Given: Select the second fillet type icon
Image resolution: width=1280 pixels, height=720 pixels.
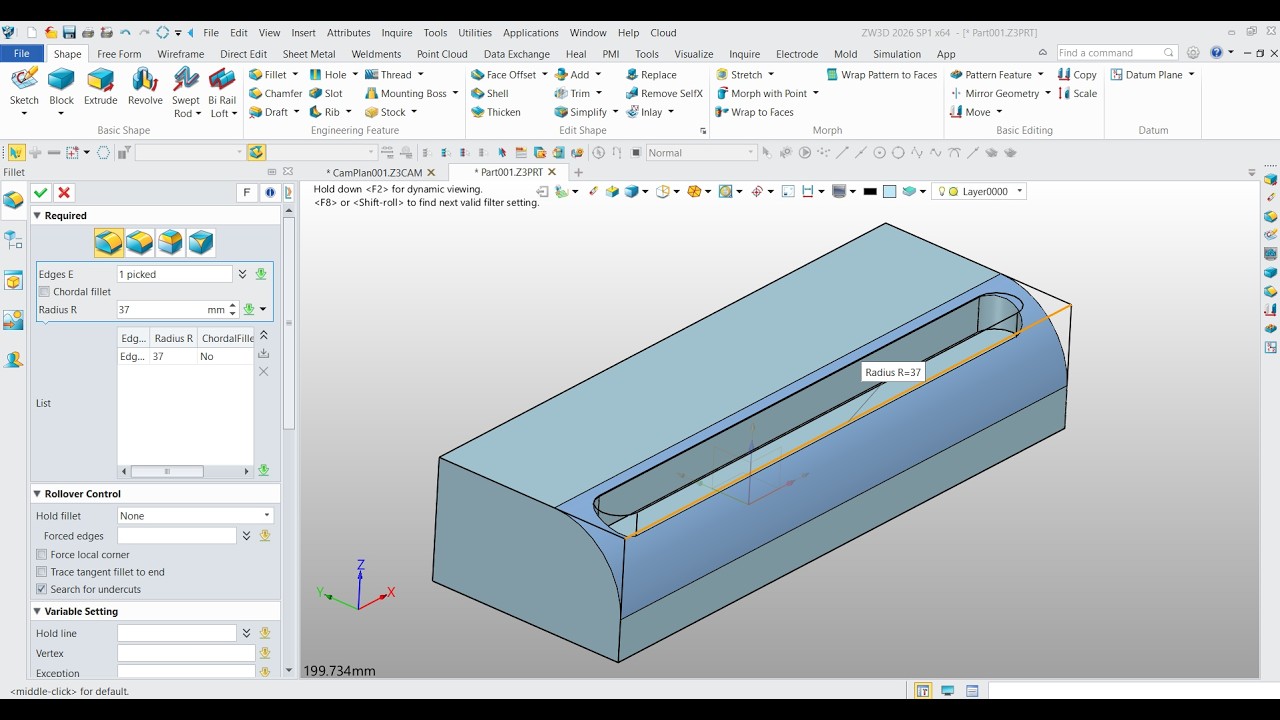Looking at the screenshot, I should tap(140, 242).
